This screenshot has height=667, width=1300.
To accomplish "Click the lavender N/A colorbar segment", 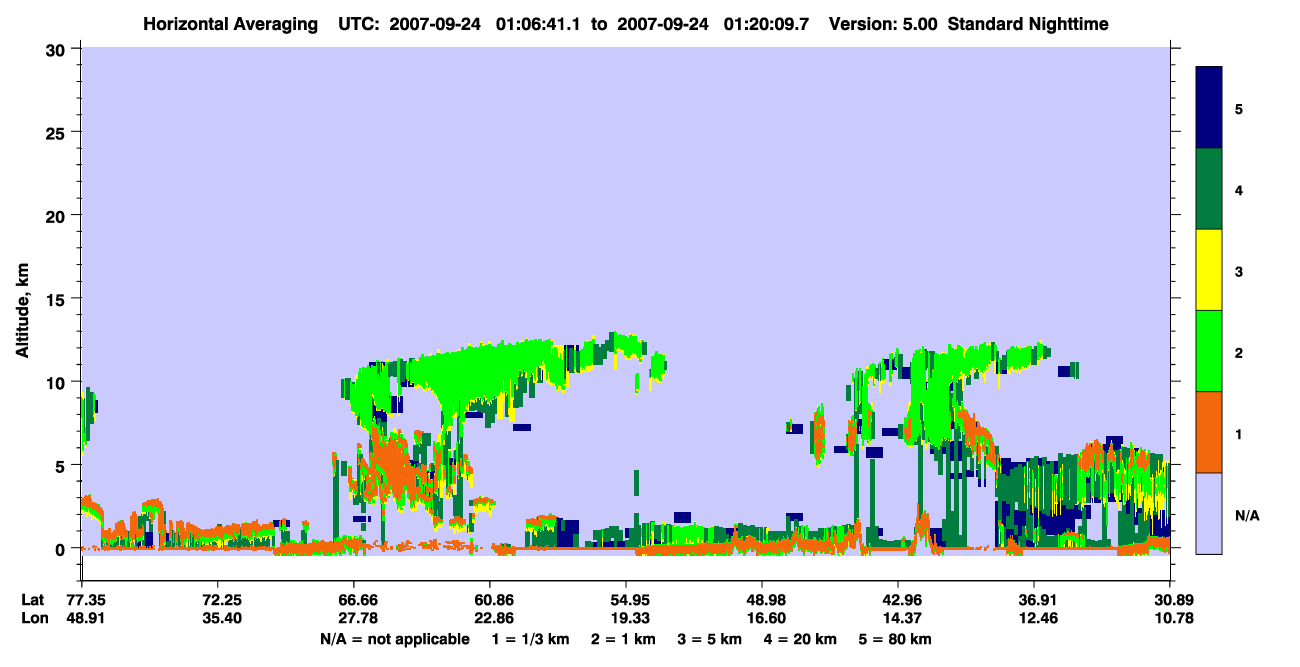I will (1209, 513).
